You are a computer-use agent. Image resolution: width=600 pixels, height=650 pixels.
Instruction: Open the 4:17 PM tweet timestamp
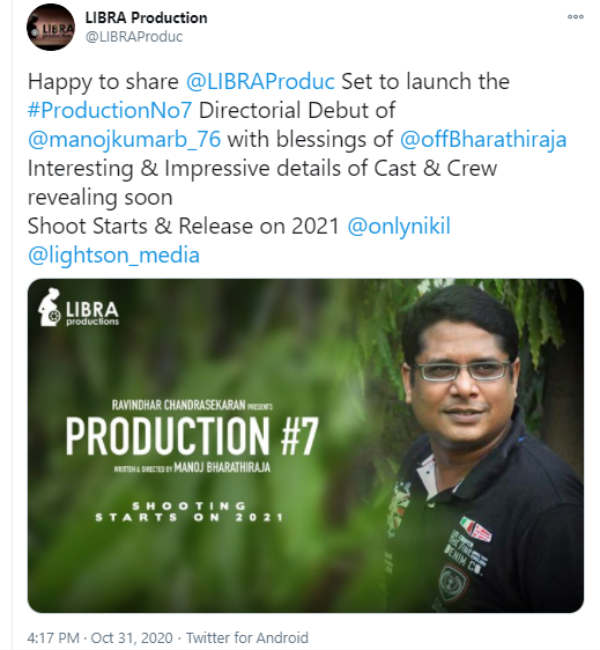[53, 638]
